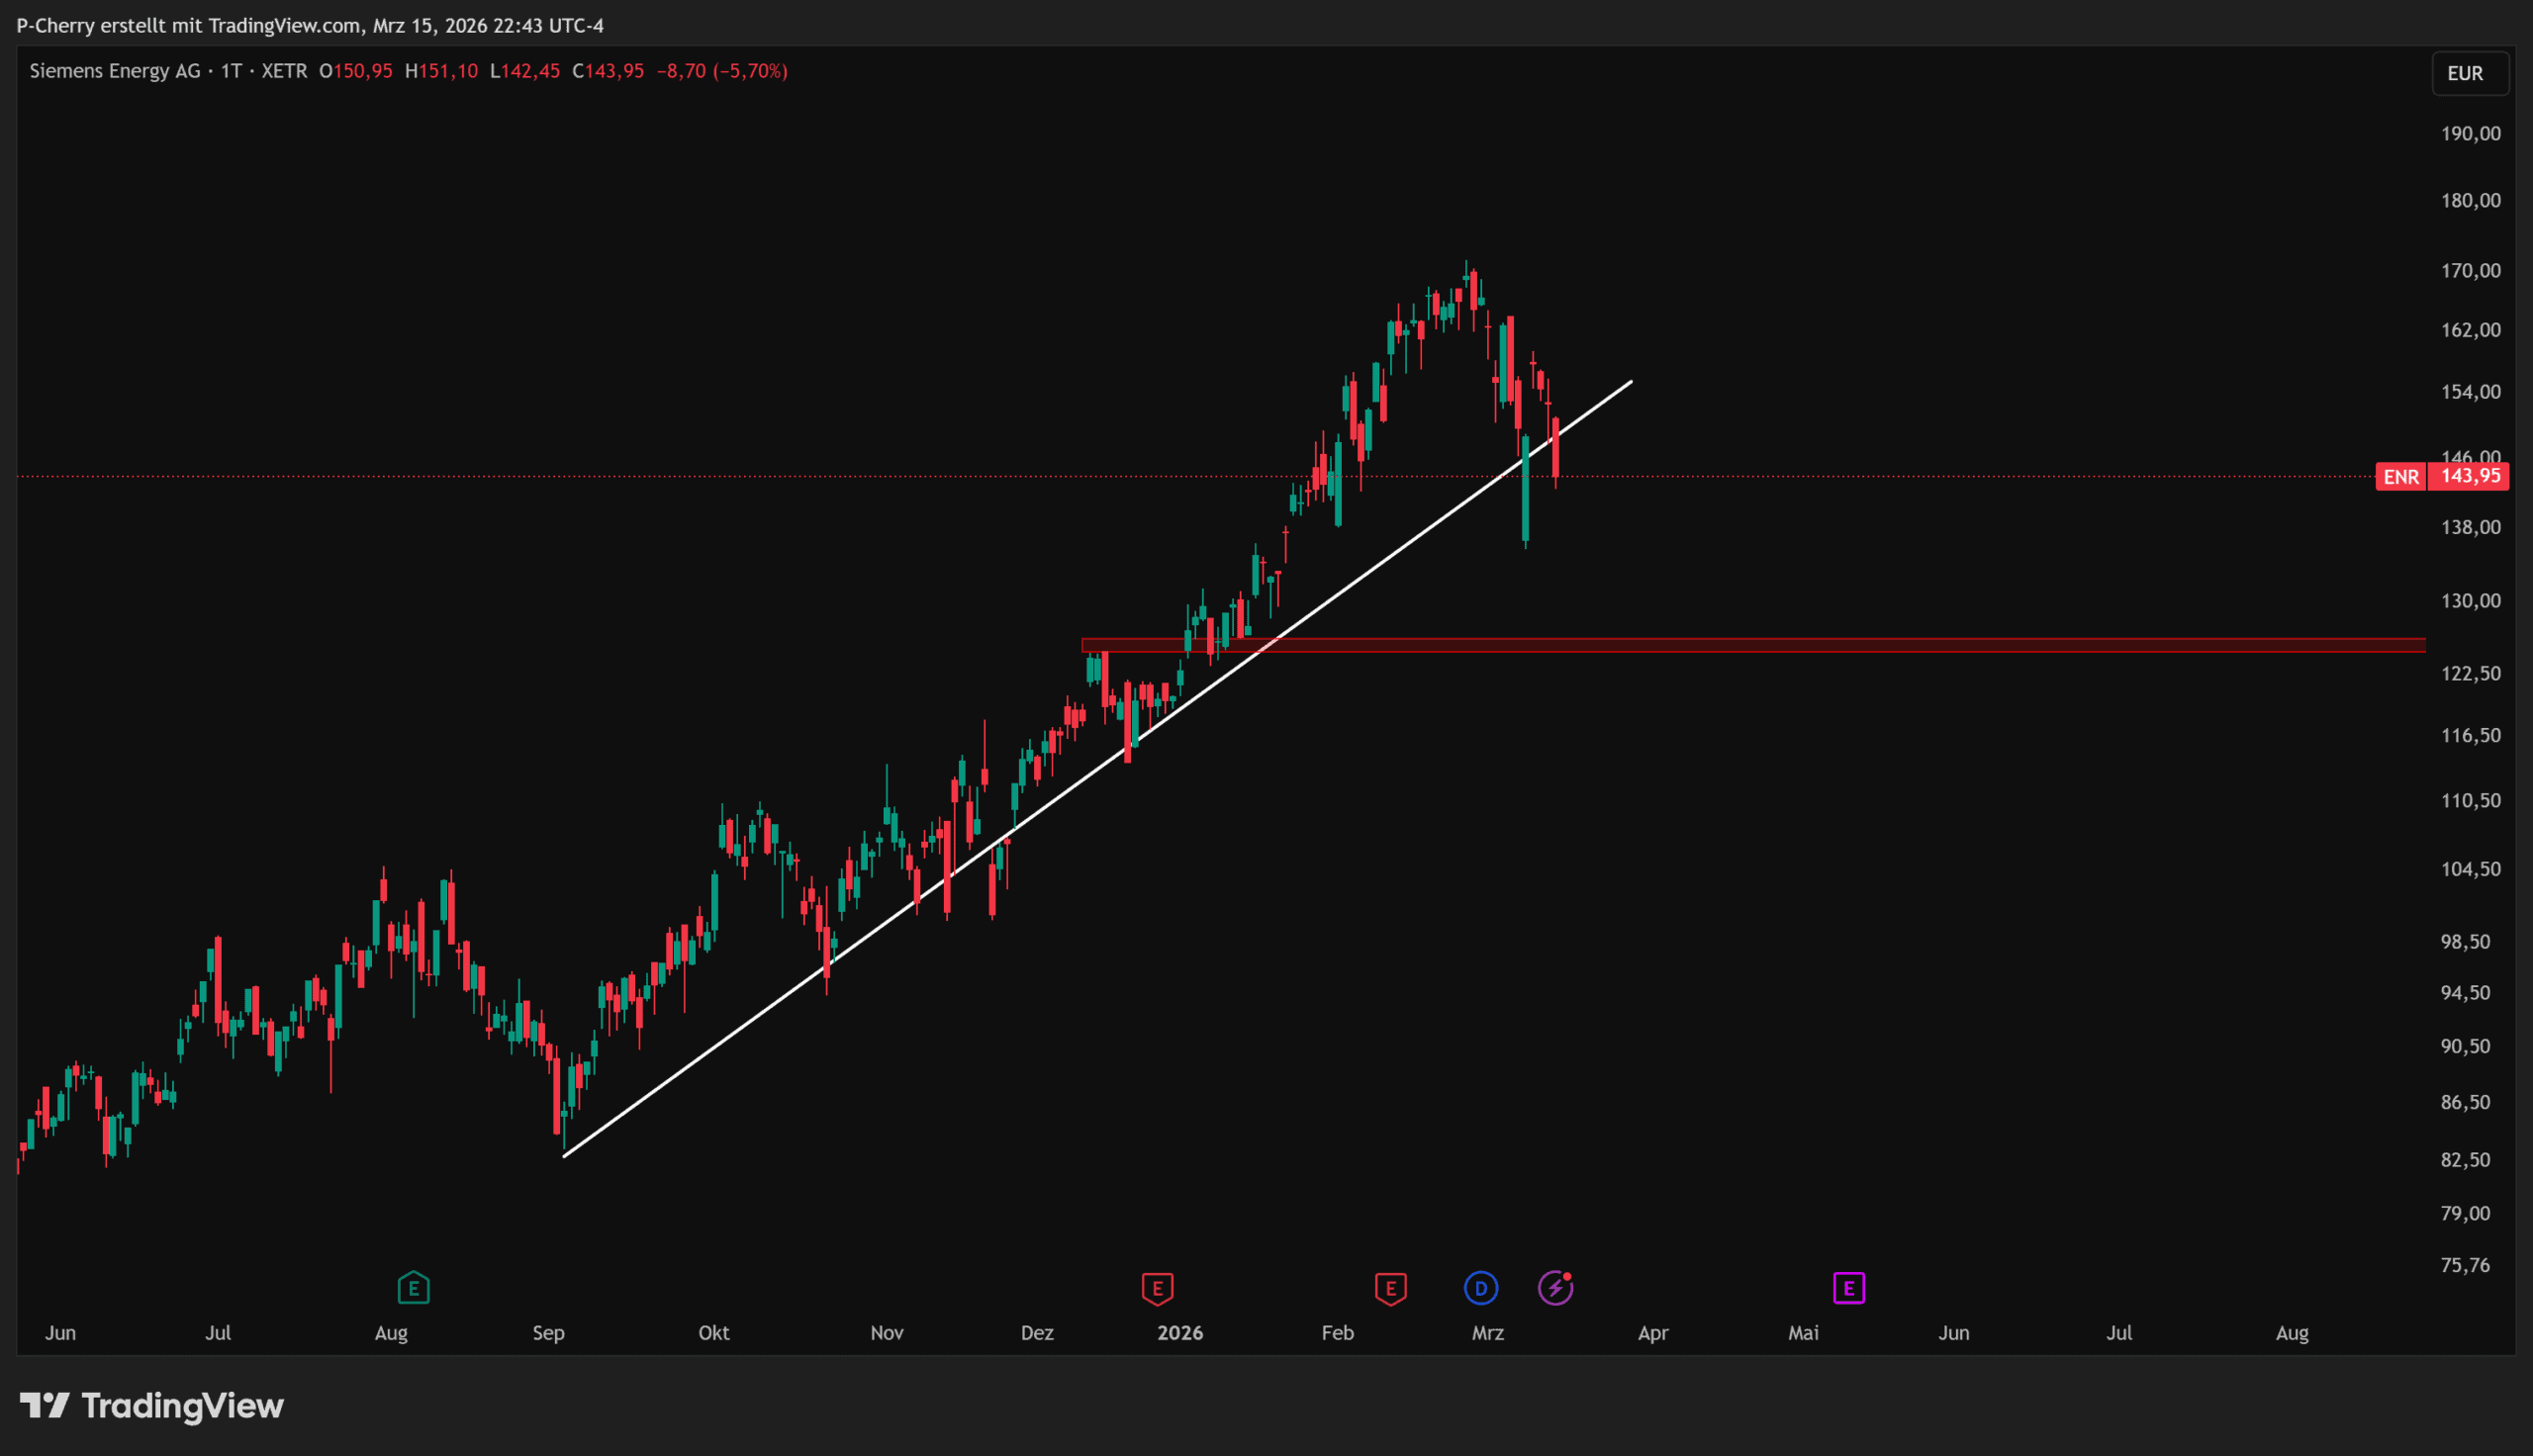Click the purple lightning news event icon
2533x1456 pixels.
[1555, 1287]
